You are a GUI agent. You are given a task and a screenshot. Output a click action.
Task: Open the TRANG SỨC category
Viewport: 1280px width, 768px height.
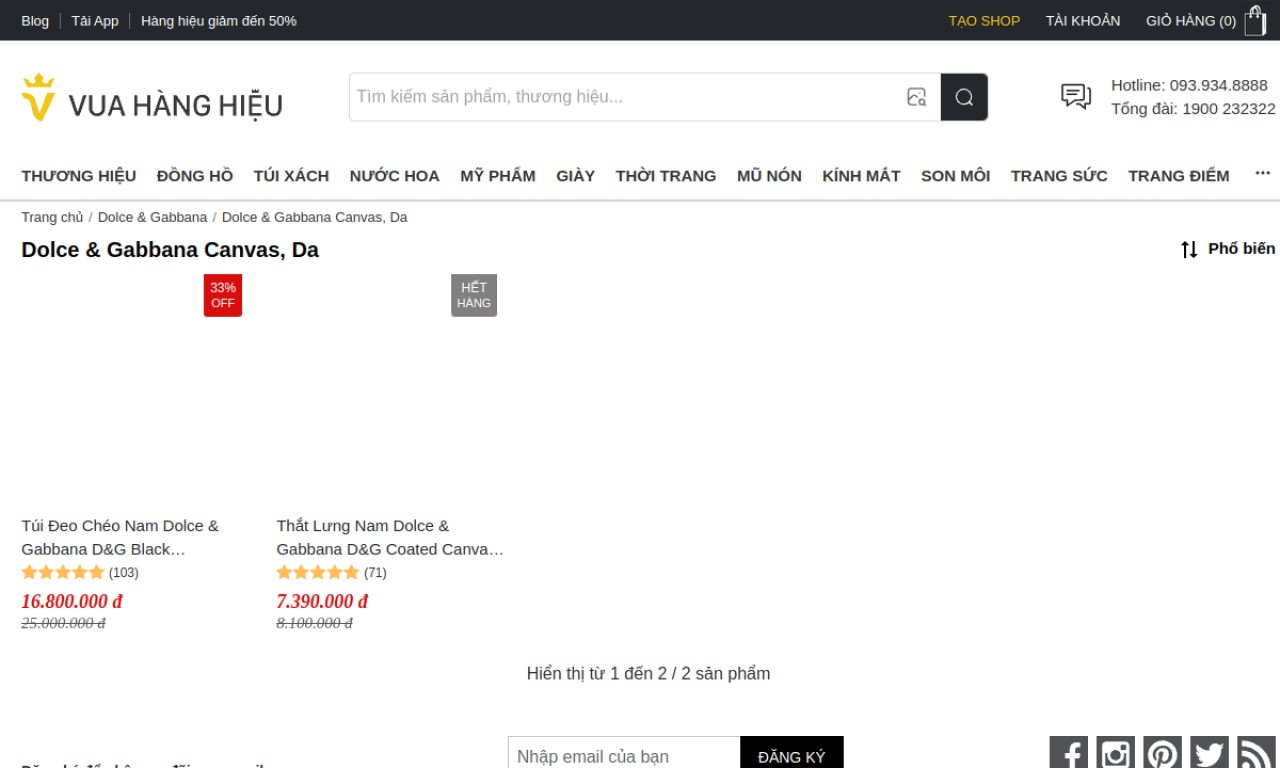(1059, 176)
